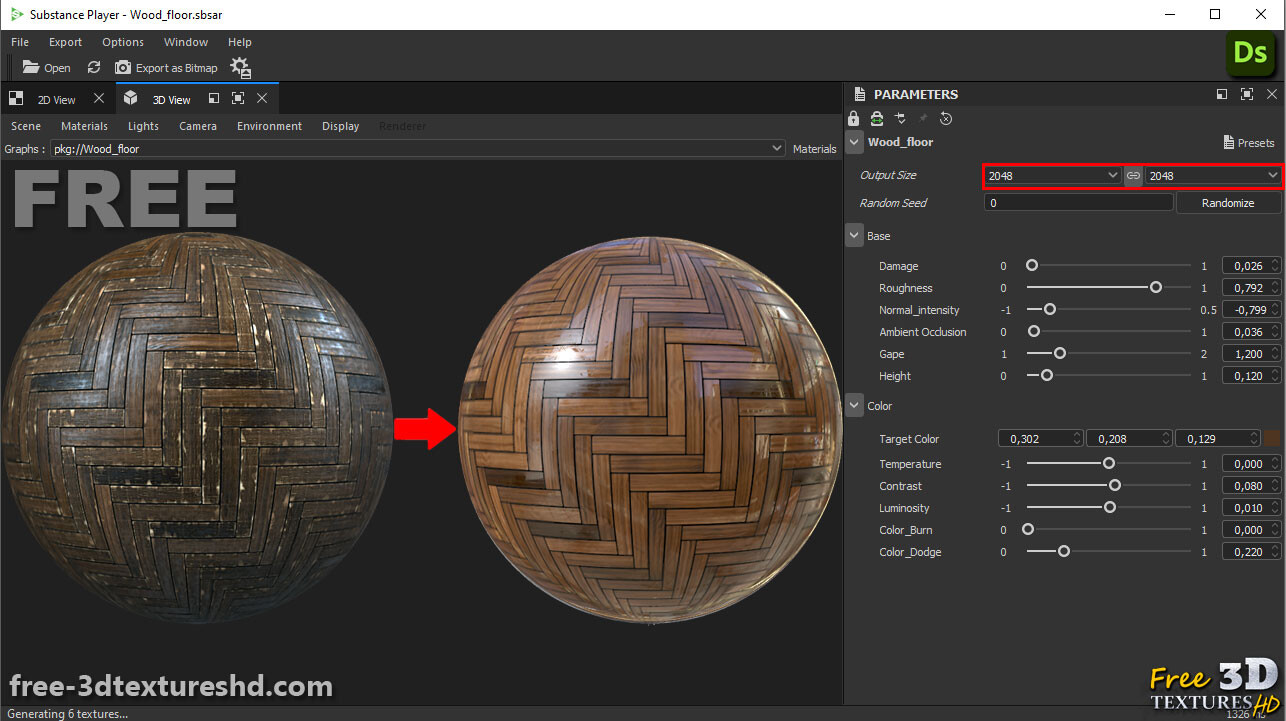The width and height of the screenshot is (1286, 721).
Task: Click the camera icon beside Export as Bitmap
Action: point(122,67)
